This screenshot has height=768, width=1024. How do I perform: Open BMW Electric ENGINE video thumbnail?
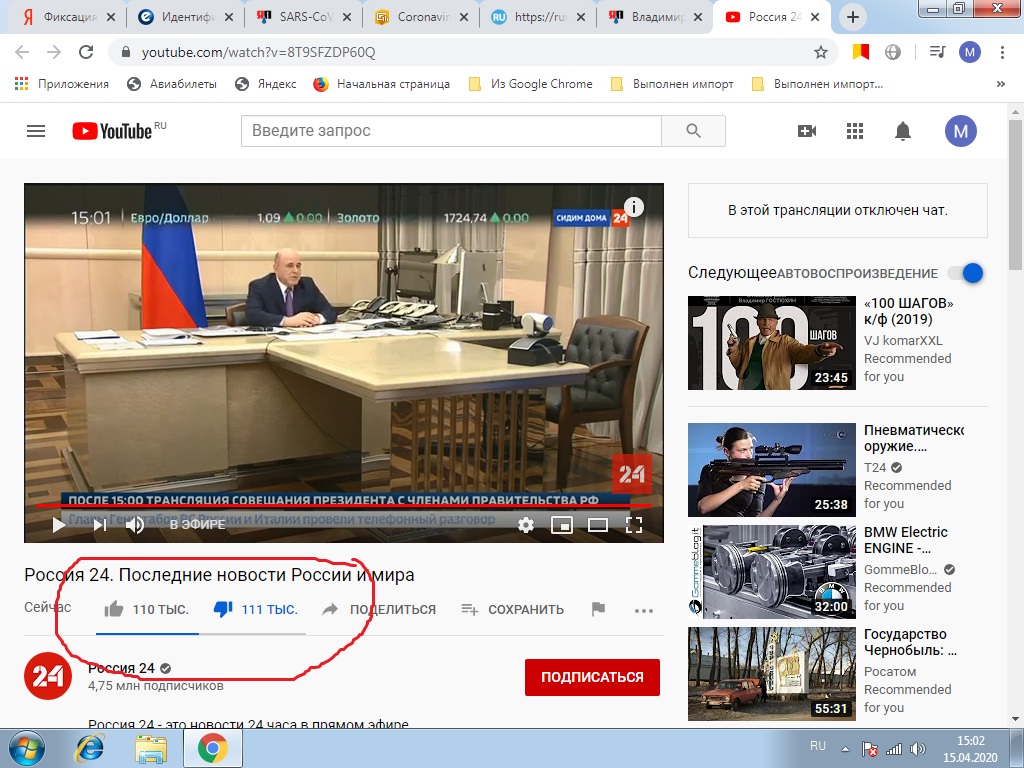click(771, 572)
